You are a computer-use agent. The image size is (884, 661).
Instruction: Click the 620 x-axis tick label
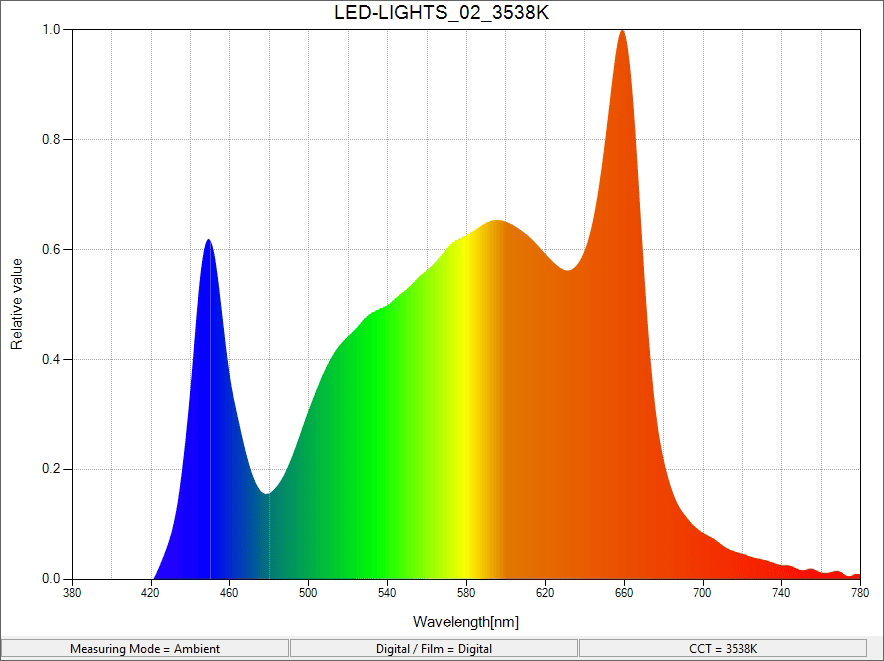(x=545, y=593)
